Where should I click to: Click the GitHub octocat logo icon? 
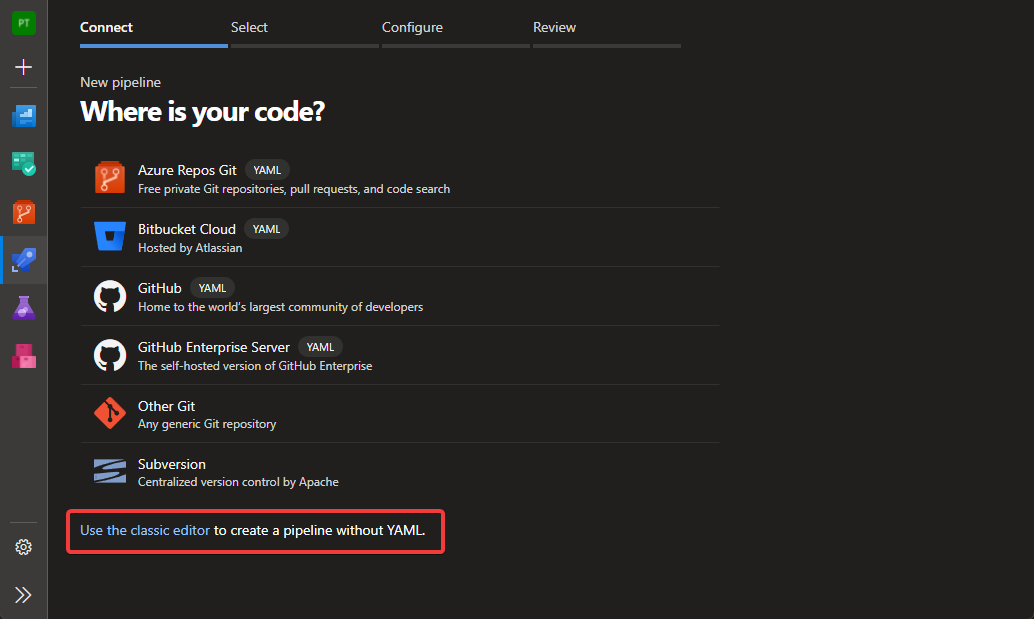pos(110,297)
